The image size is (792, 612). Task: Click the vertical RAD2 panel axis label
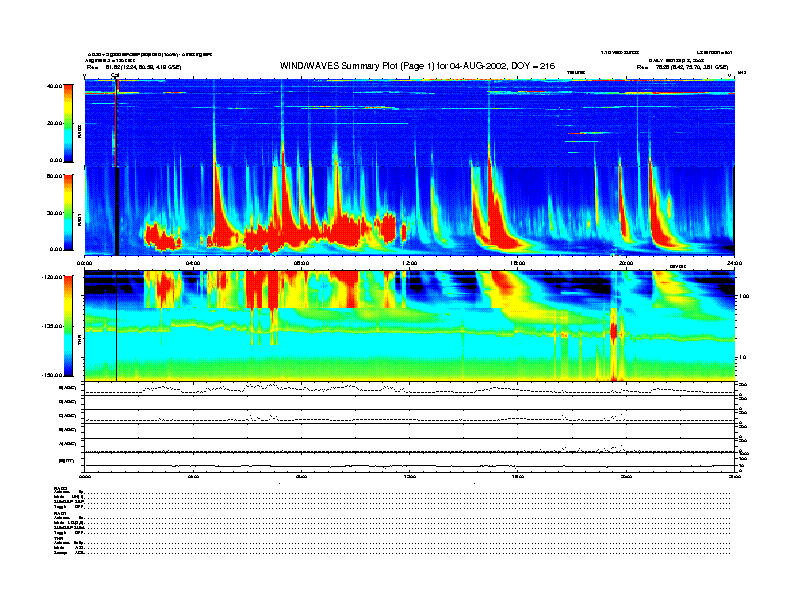pyautogui.click(x=79, y=129)
